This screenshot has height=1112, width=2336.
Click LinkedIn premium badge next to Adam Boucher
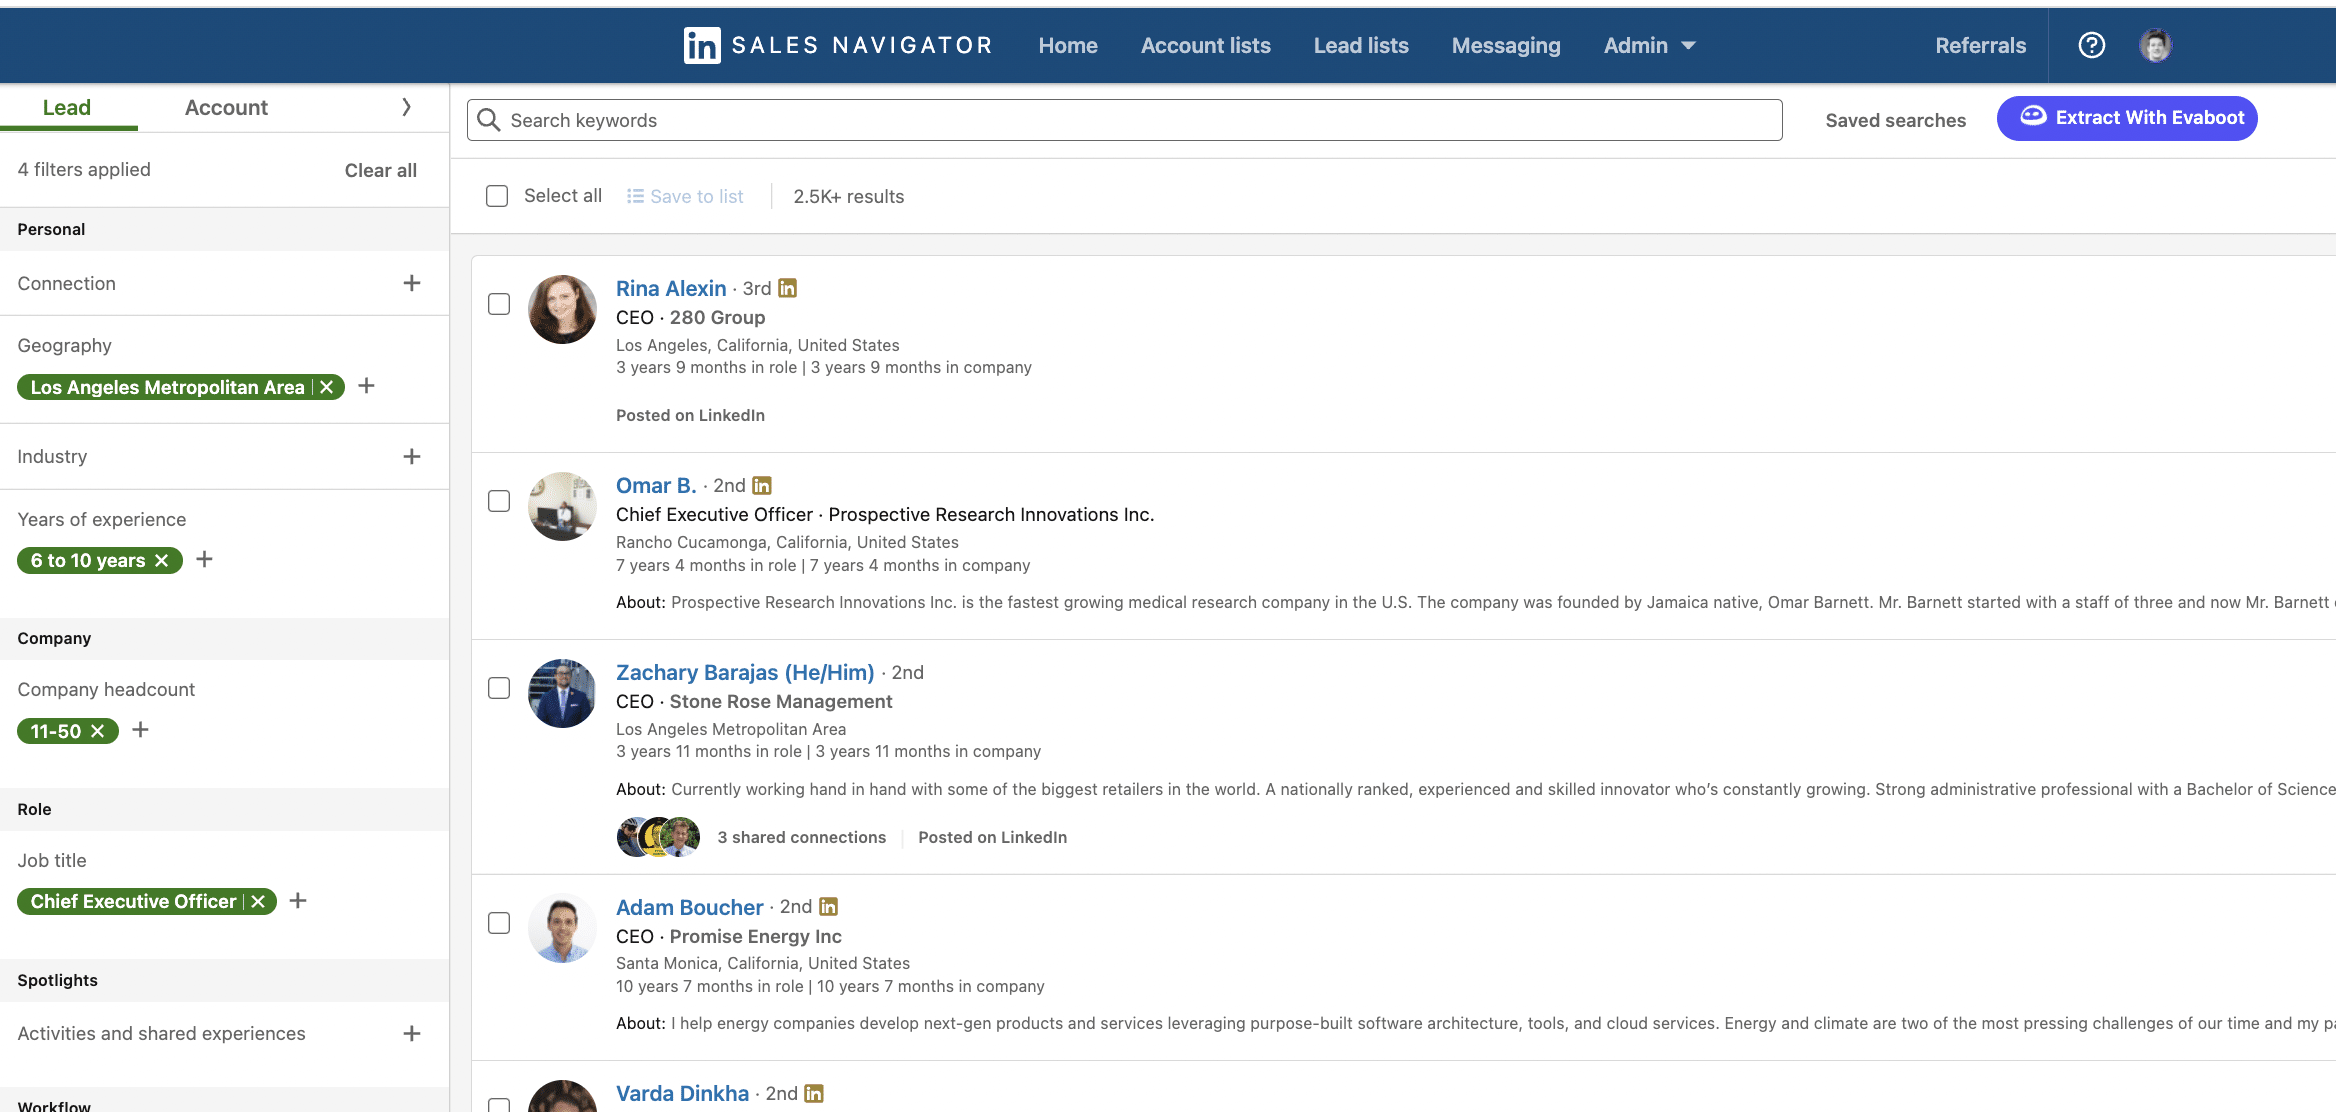(829, 906)
